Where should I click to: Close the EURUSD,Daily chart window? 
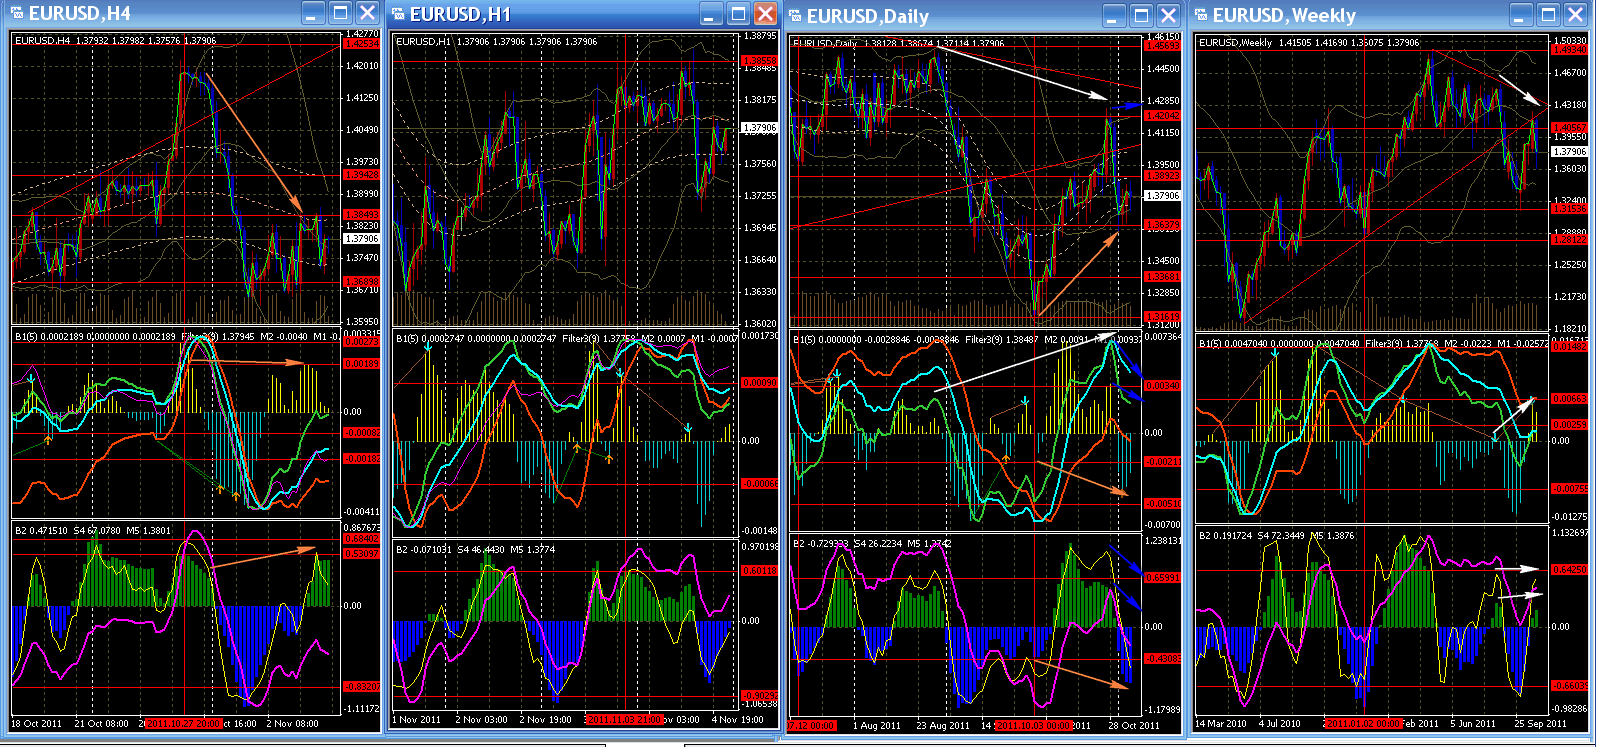click(1168, 15)
